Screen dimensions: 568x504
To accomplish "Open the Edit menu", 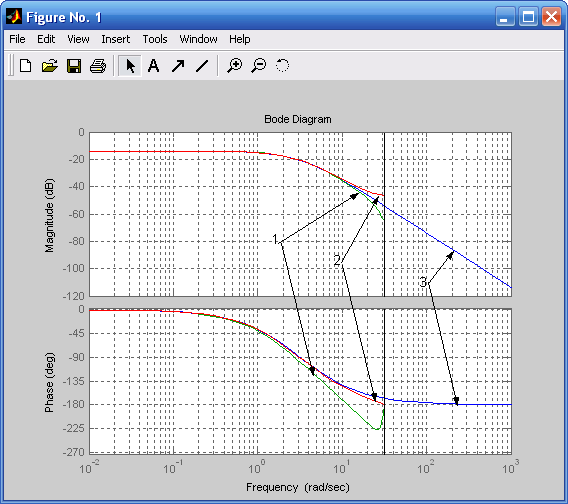I will tap(46, 39).
